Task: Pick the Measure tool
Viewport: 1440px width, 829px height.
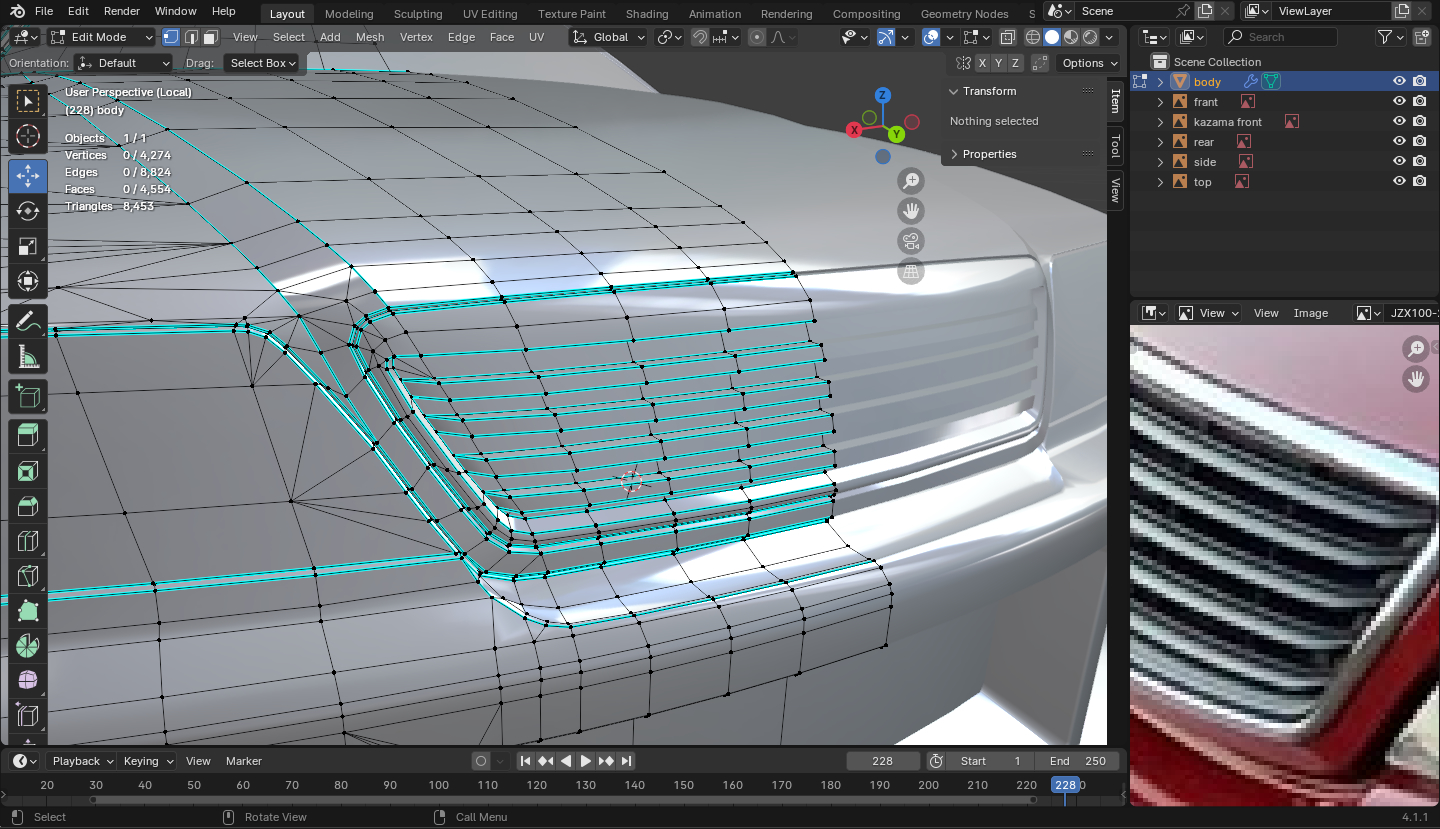Action: 28,357
